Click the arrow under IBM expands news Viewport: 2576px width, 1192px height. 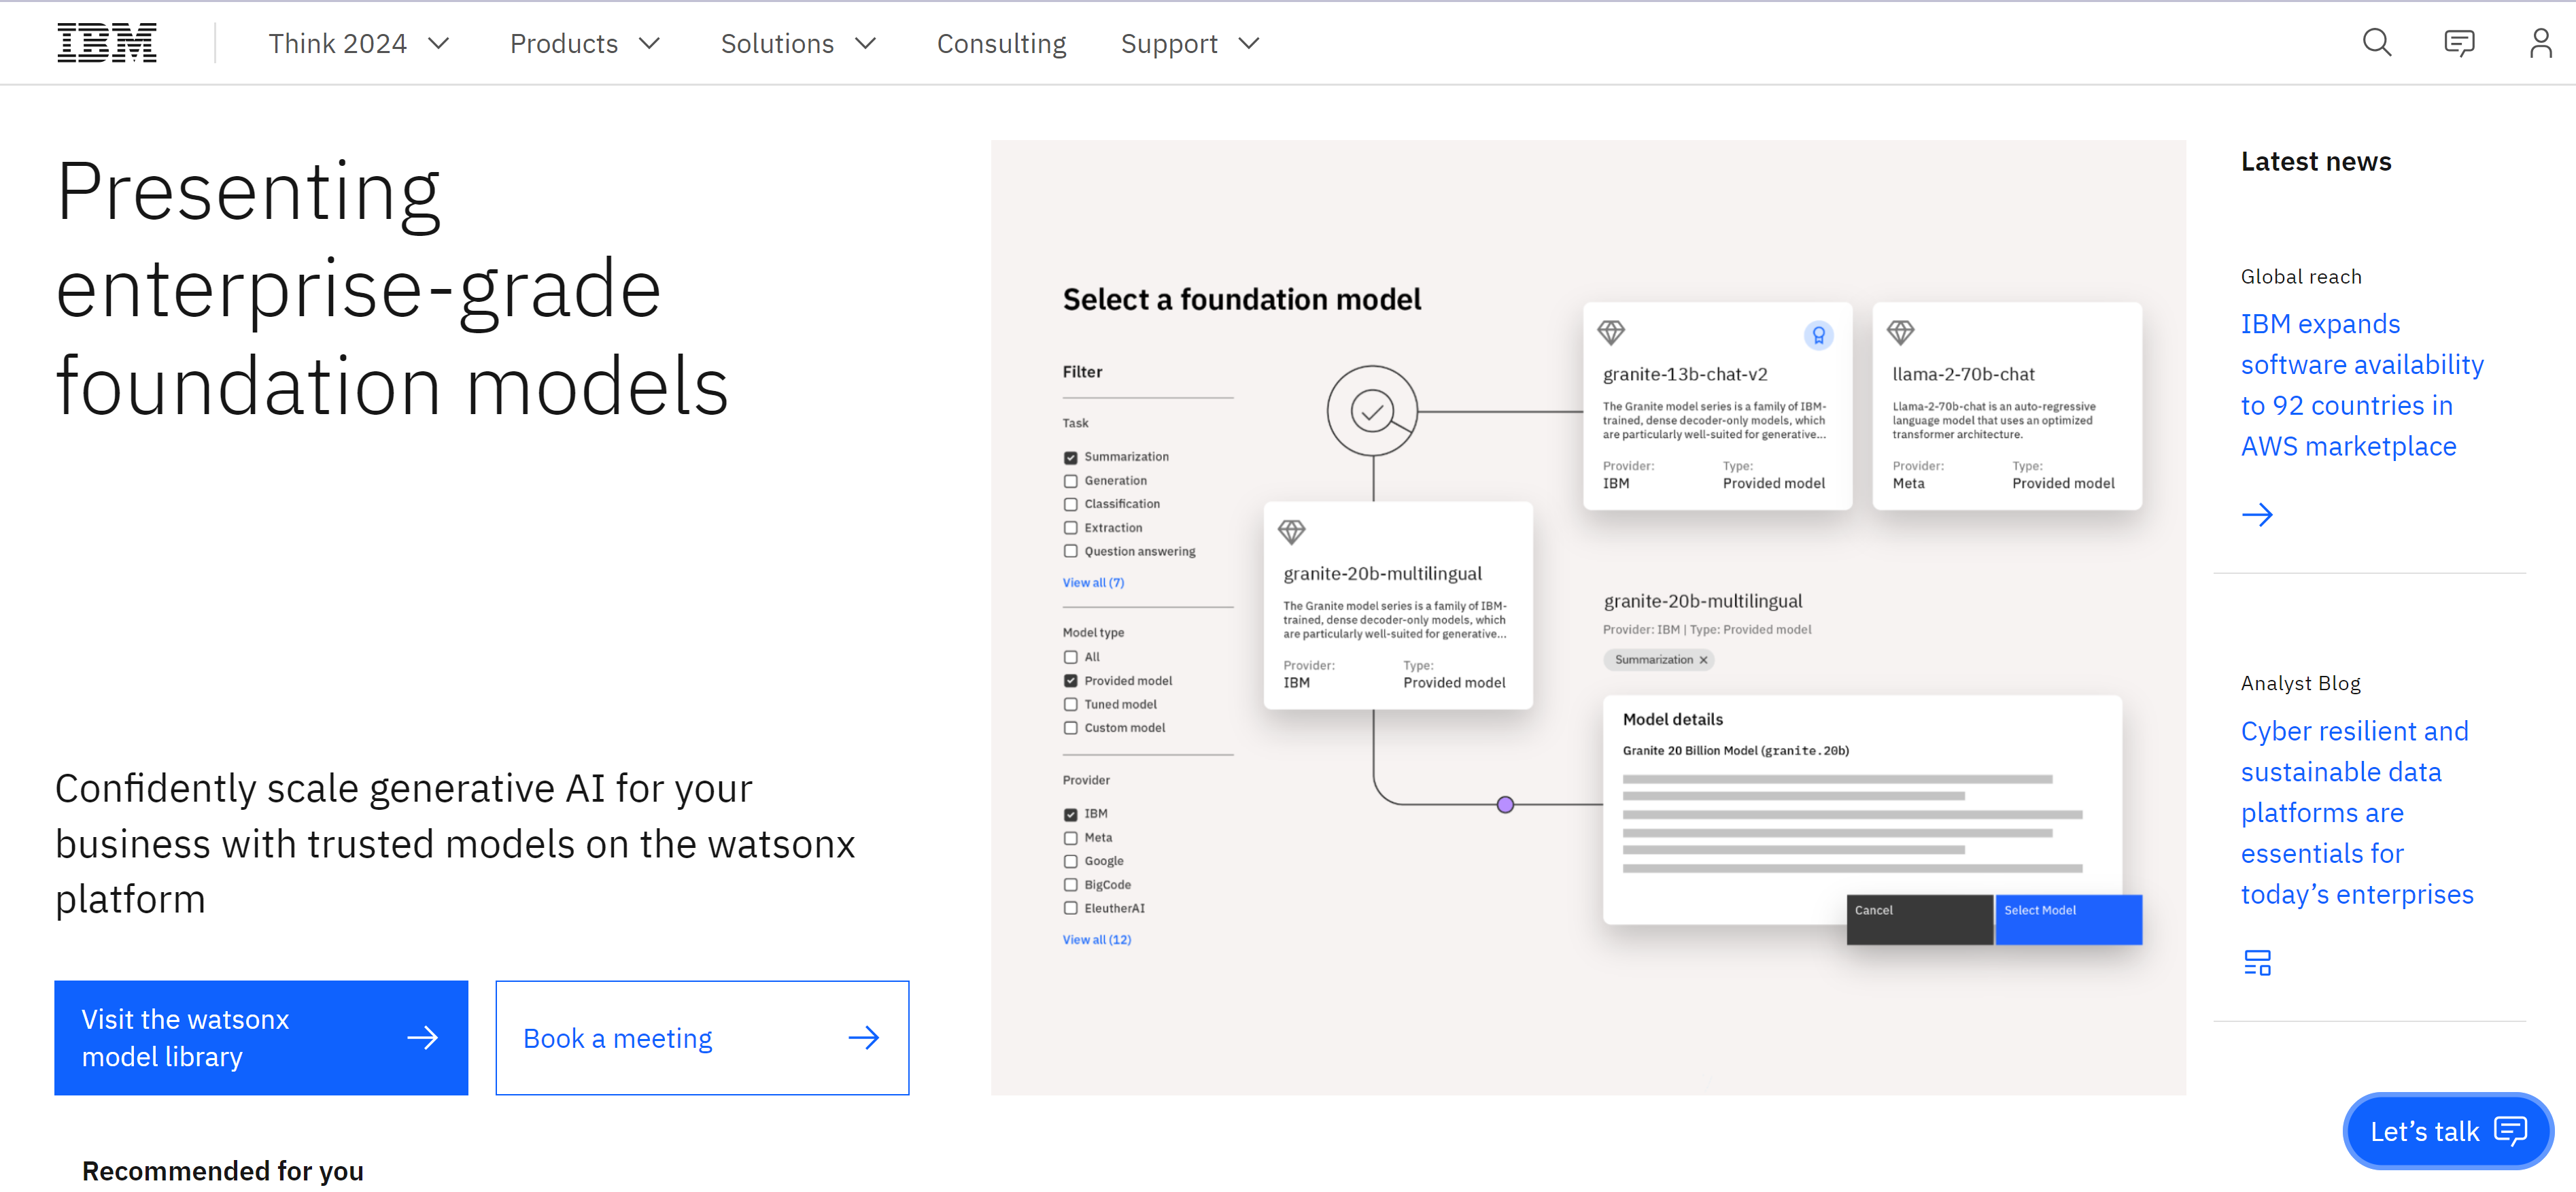pos(2257,515)
